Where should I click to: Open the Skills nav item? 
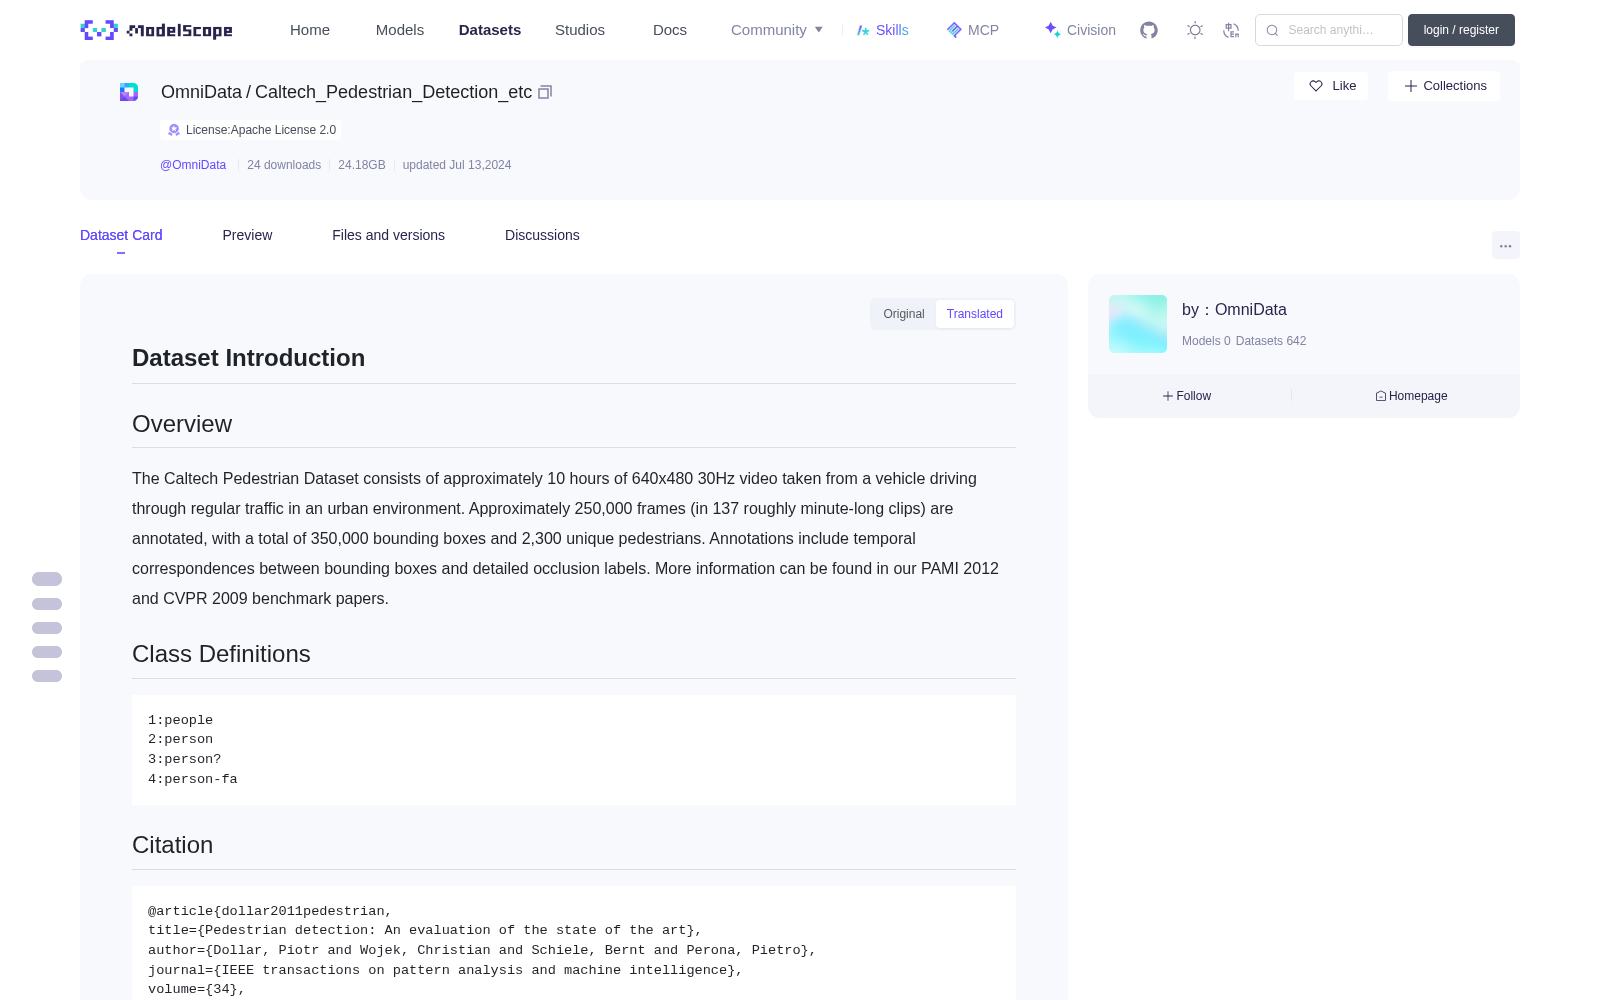pos(882,30)
